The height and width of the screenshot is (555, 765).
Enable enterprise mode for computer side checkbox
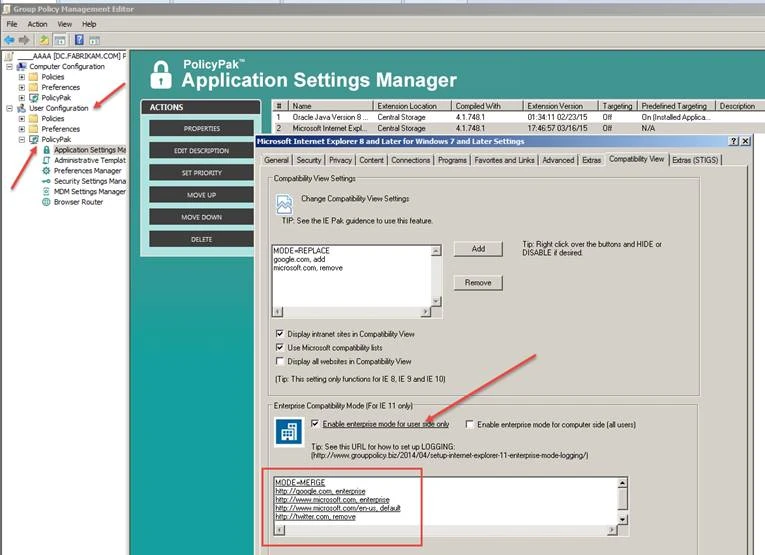click(x=471, y=425)
